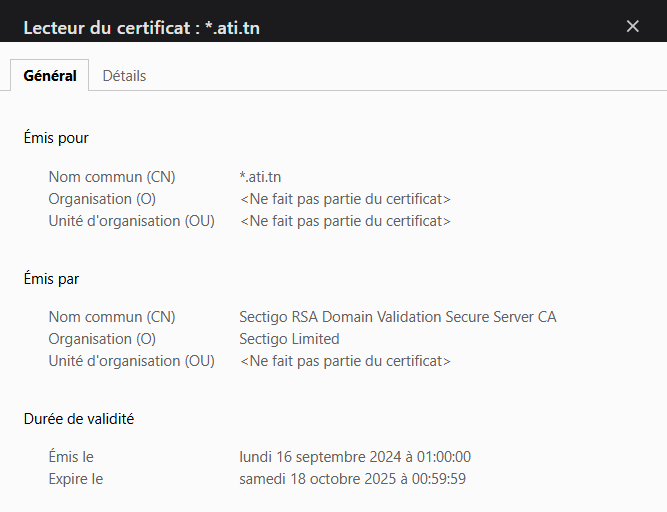
Task: Click the *.ati.tn common name value
Action: tap(260, 177)
